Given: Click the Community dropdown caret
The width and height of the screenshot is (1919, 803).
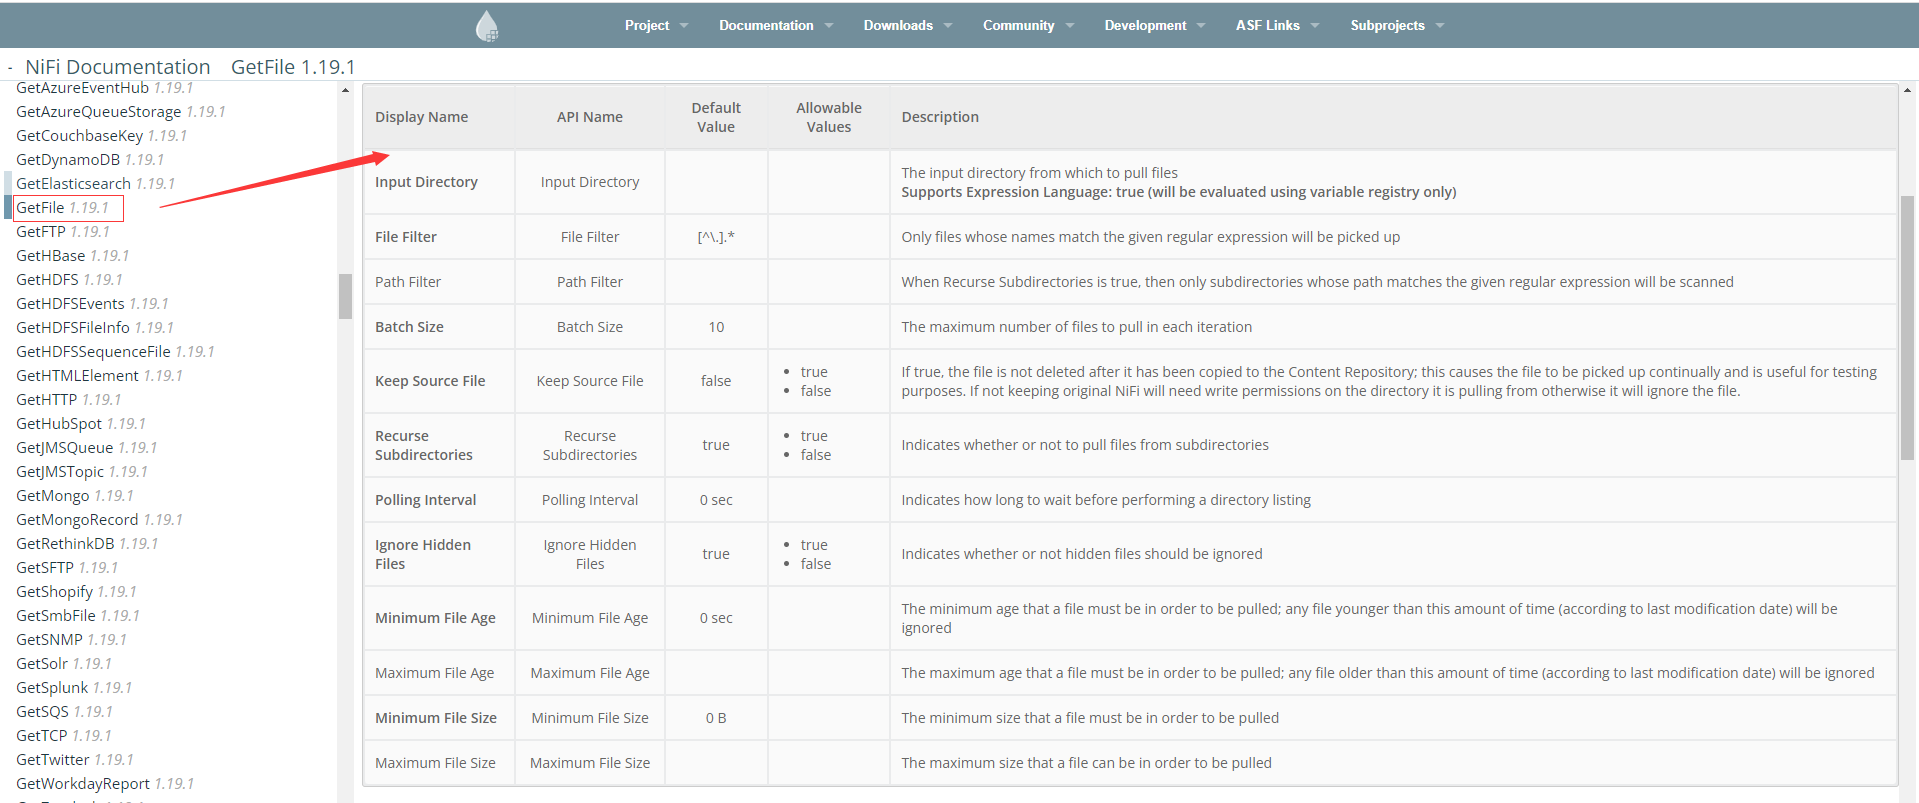Looking at the screenshot, I should click(x=1069, y=26).
